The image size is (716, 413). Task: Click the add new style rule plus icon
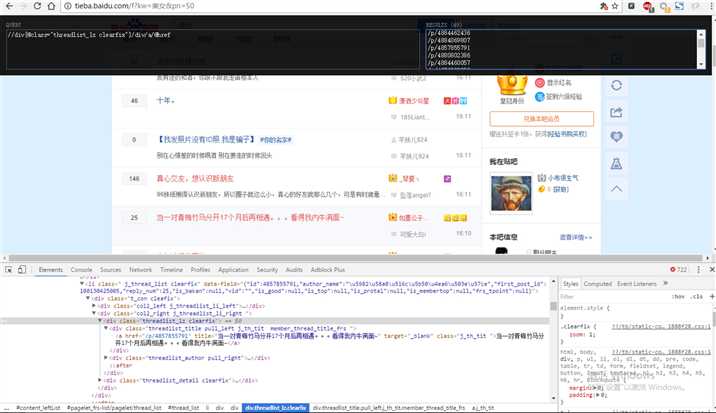[712, 296]
